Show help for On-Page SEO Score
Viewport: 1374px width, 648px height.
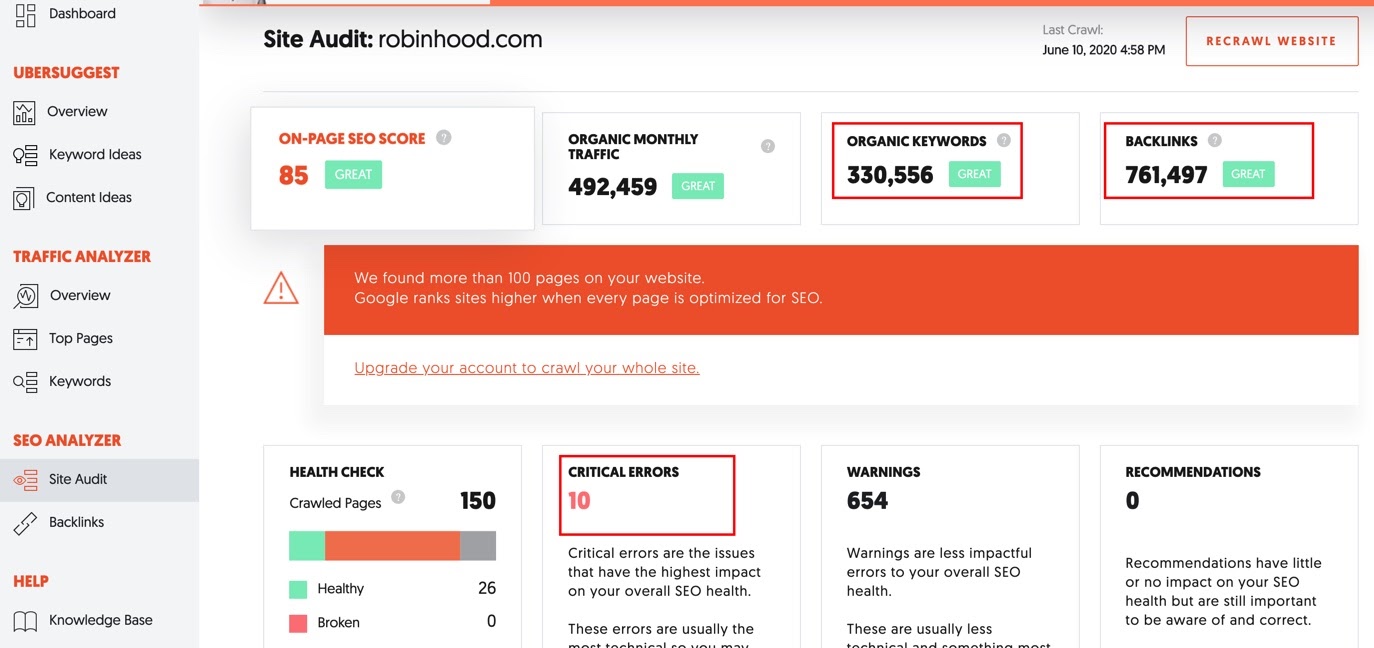coord(444,138)
